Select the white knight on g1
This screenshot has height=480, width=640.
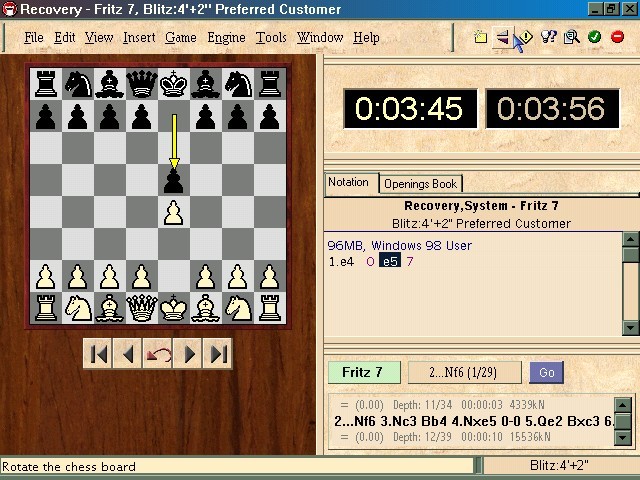pos(238,308)
